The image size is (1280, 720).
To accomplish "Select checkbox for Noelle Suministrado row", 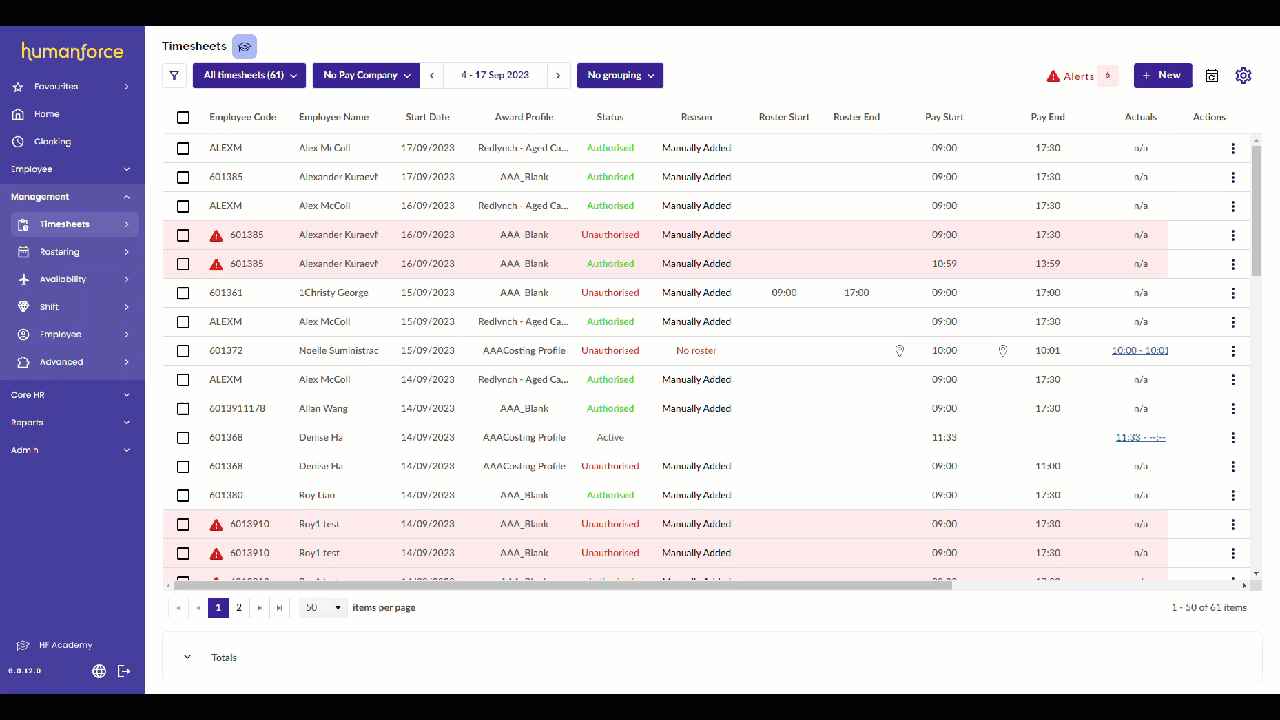I will click(x=183, y=351).
